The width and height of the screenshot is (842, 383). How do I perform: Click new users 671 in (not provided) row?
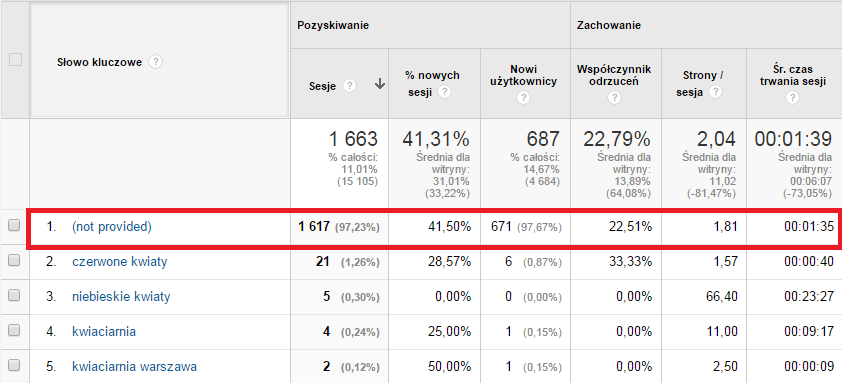(502, 227)
